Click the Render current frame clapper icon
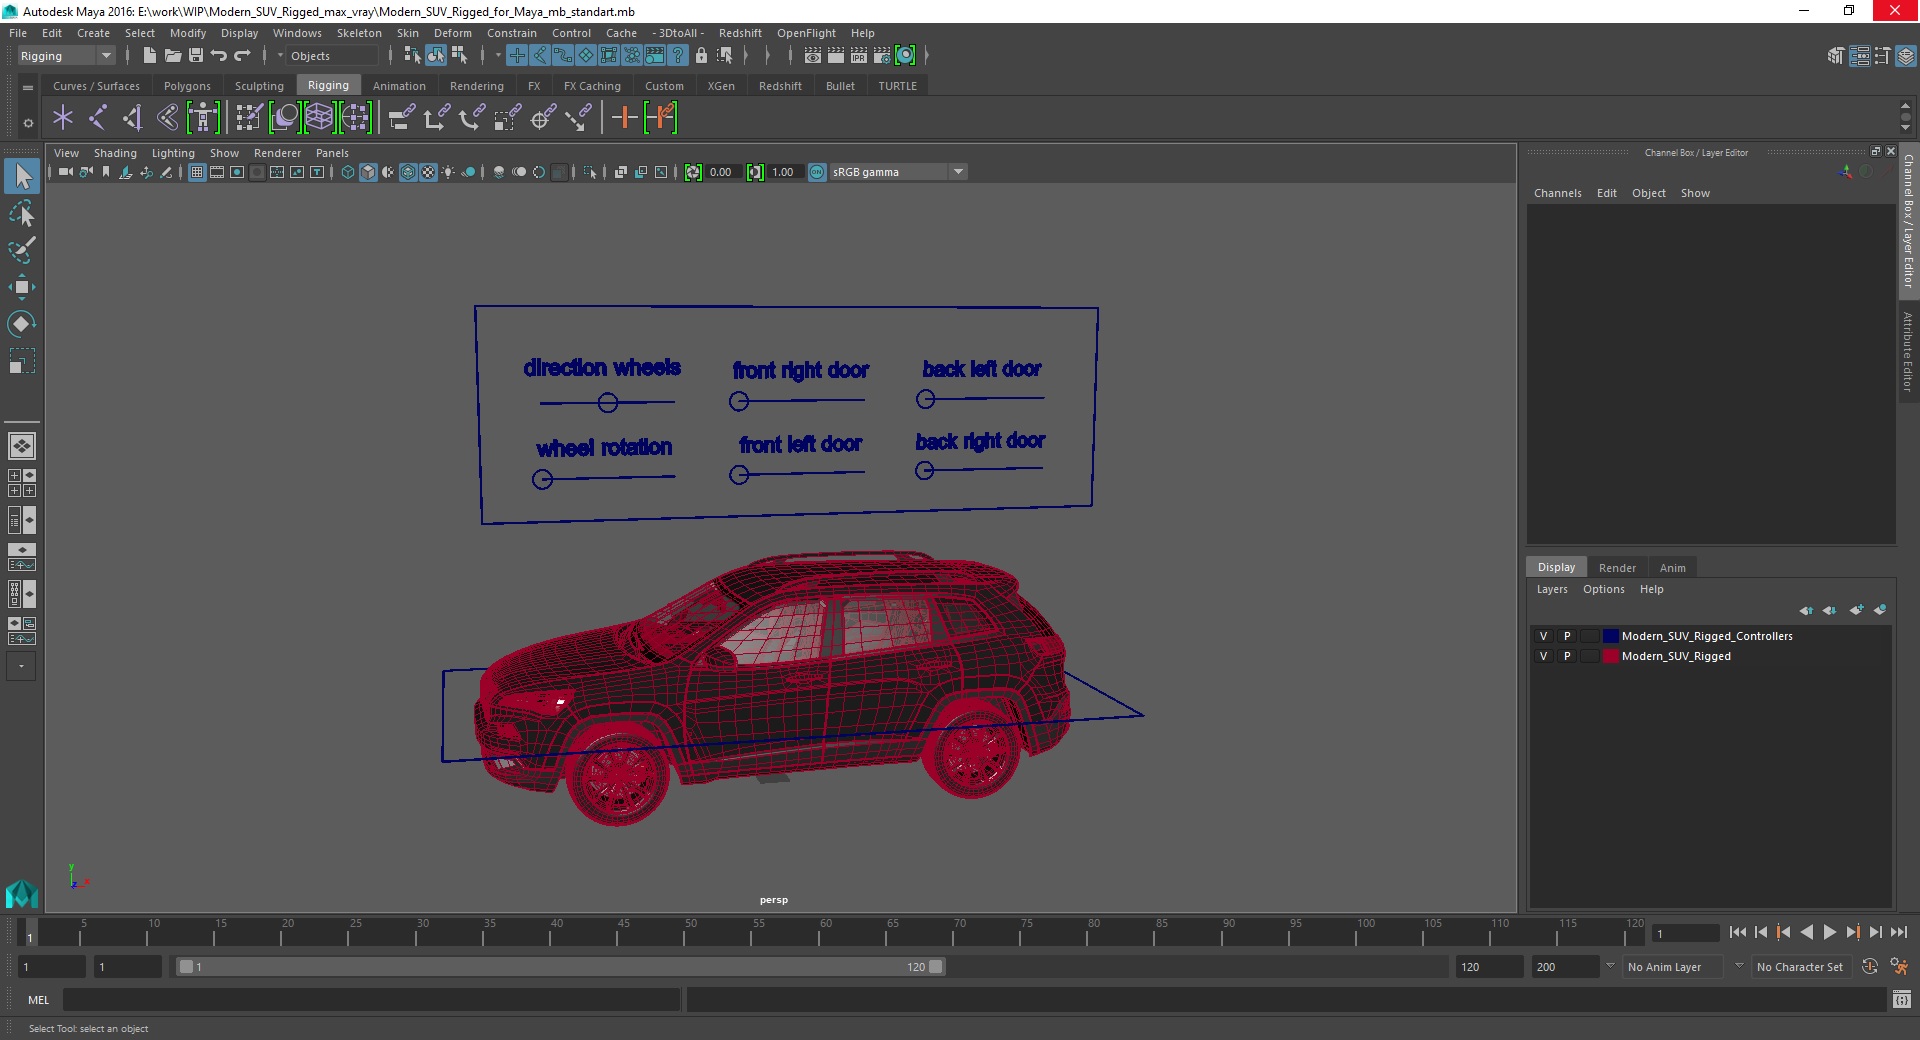The height and width of the screenshot is (1040, 1920). pyautogui.click(x=836, y=56)
